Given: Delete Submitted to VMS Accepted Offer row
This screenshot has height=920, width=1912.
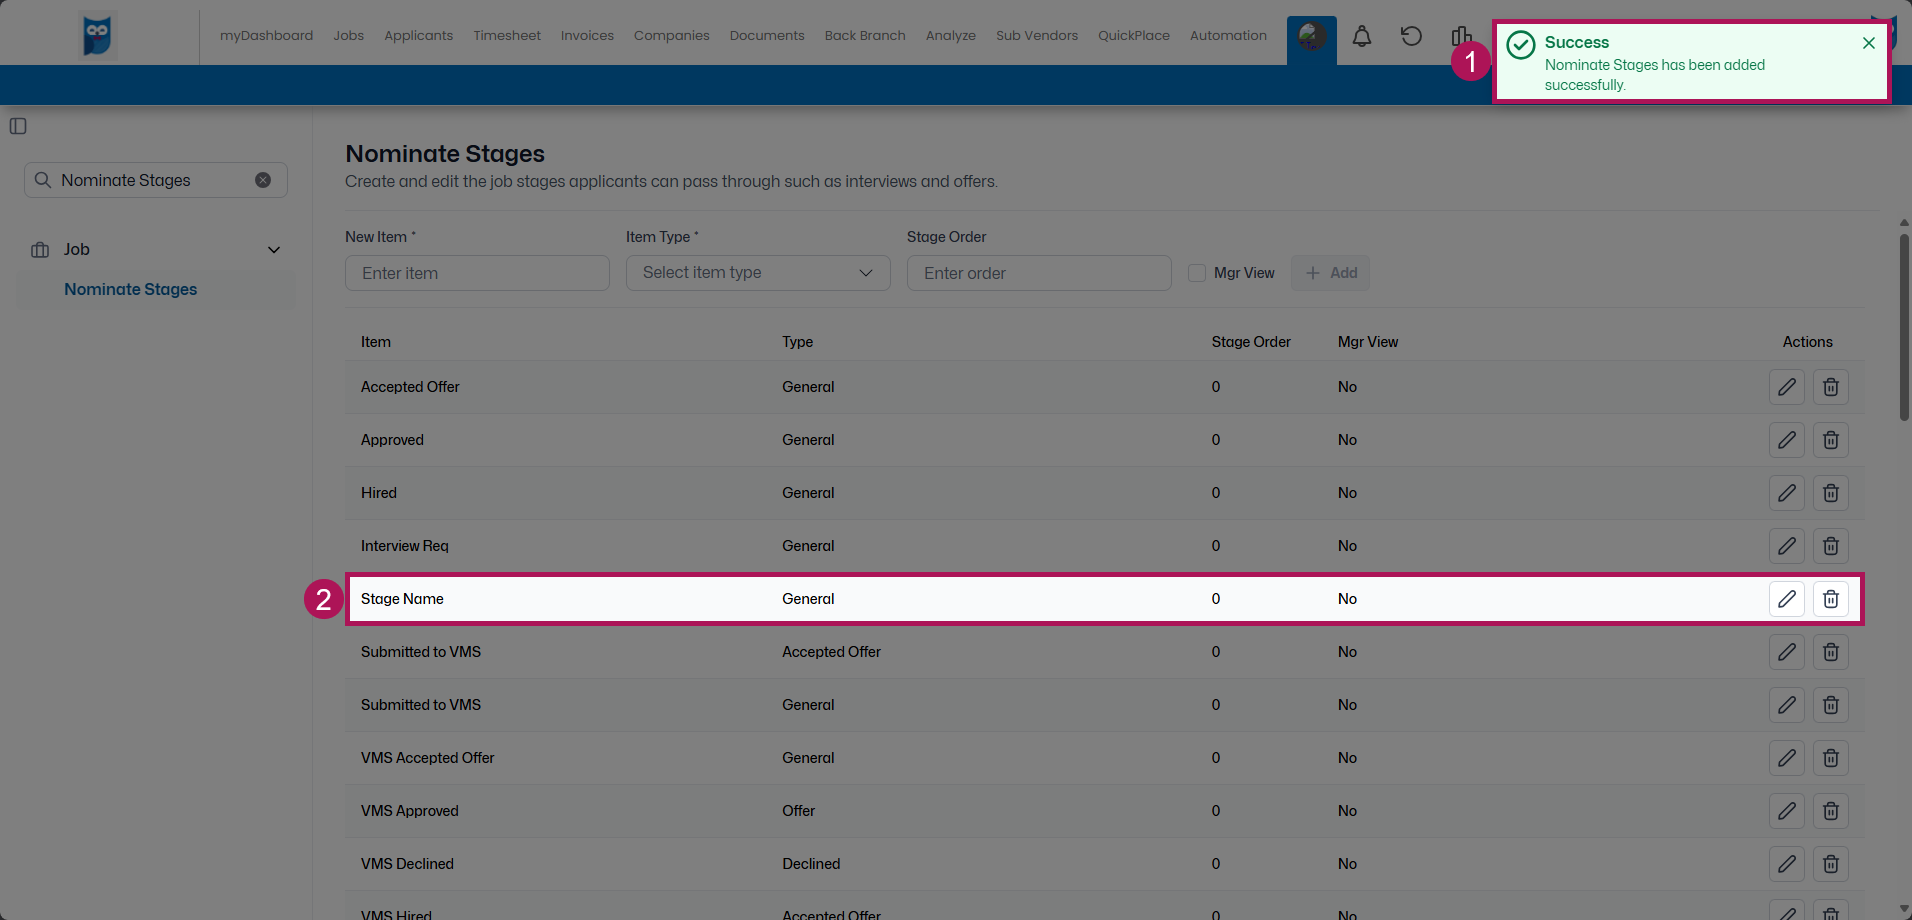Looking at the screenshot, I should coord(1831,652).
